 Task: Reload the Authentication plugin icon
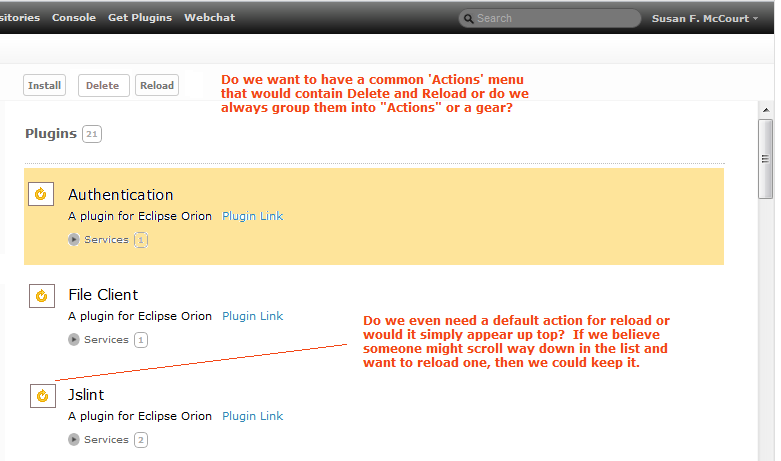click(41, 194)
